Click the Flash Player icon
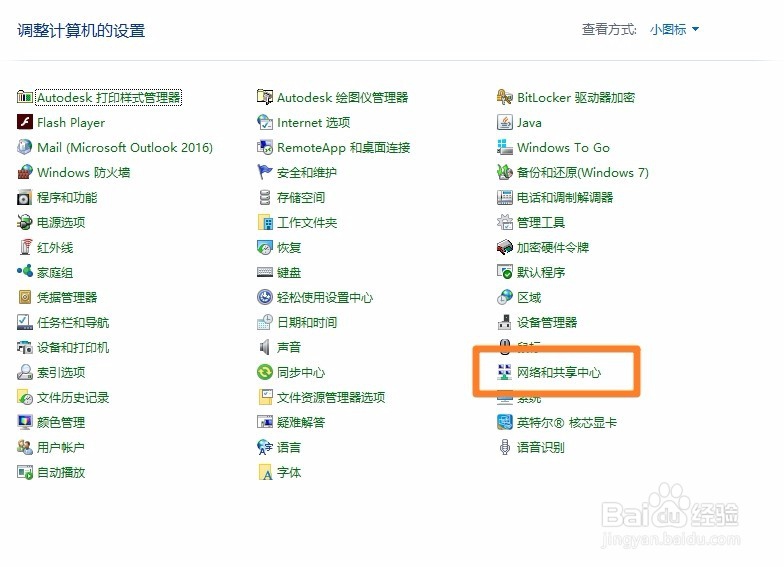 click(x=25, y=123)
